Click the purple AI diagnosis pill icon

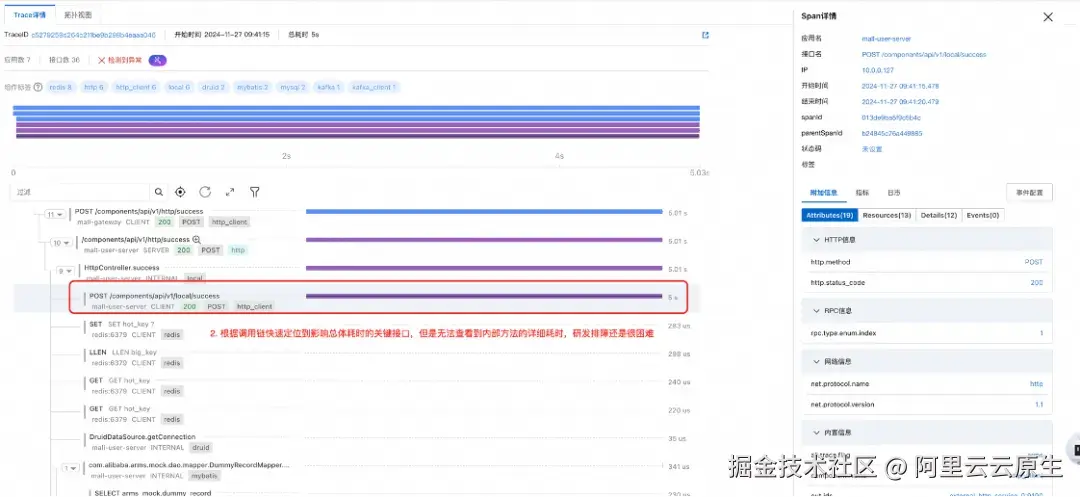pyautogui.click(x=158, y=61)
